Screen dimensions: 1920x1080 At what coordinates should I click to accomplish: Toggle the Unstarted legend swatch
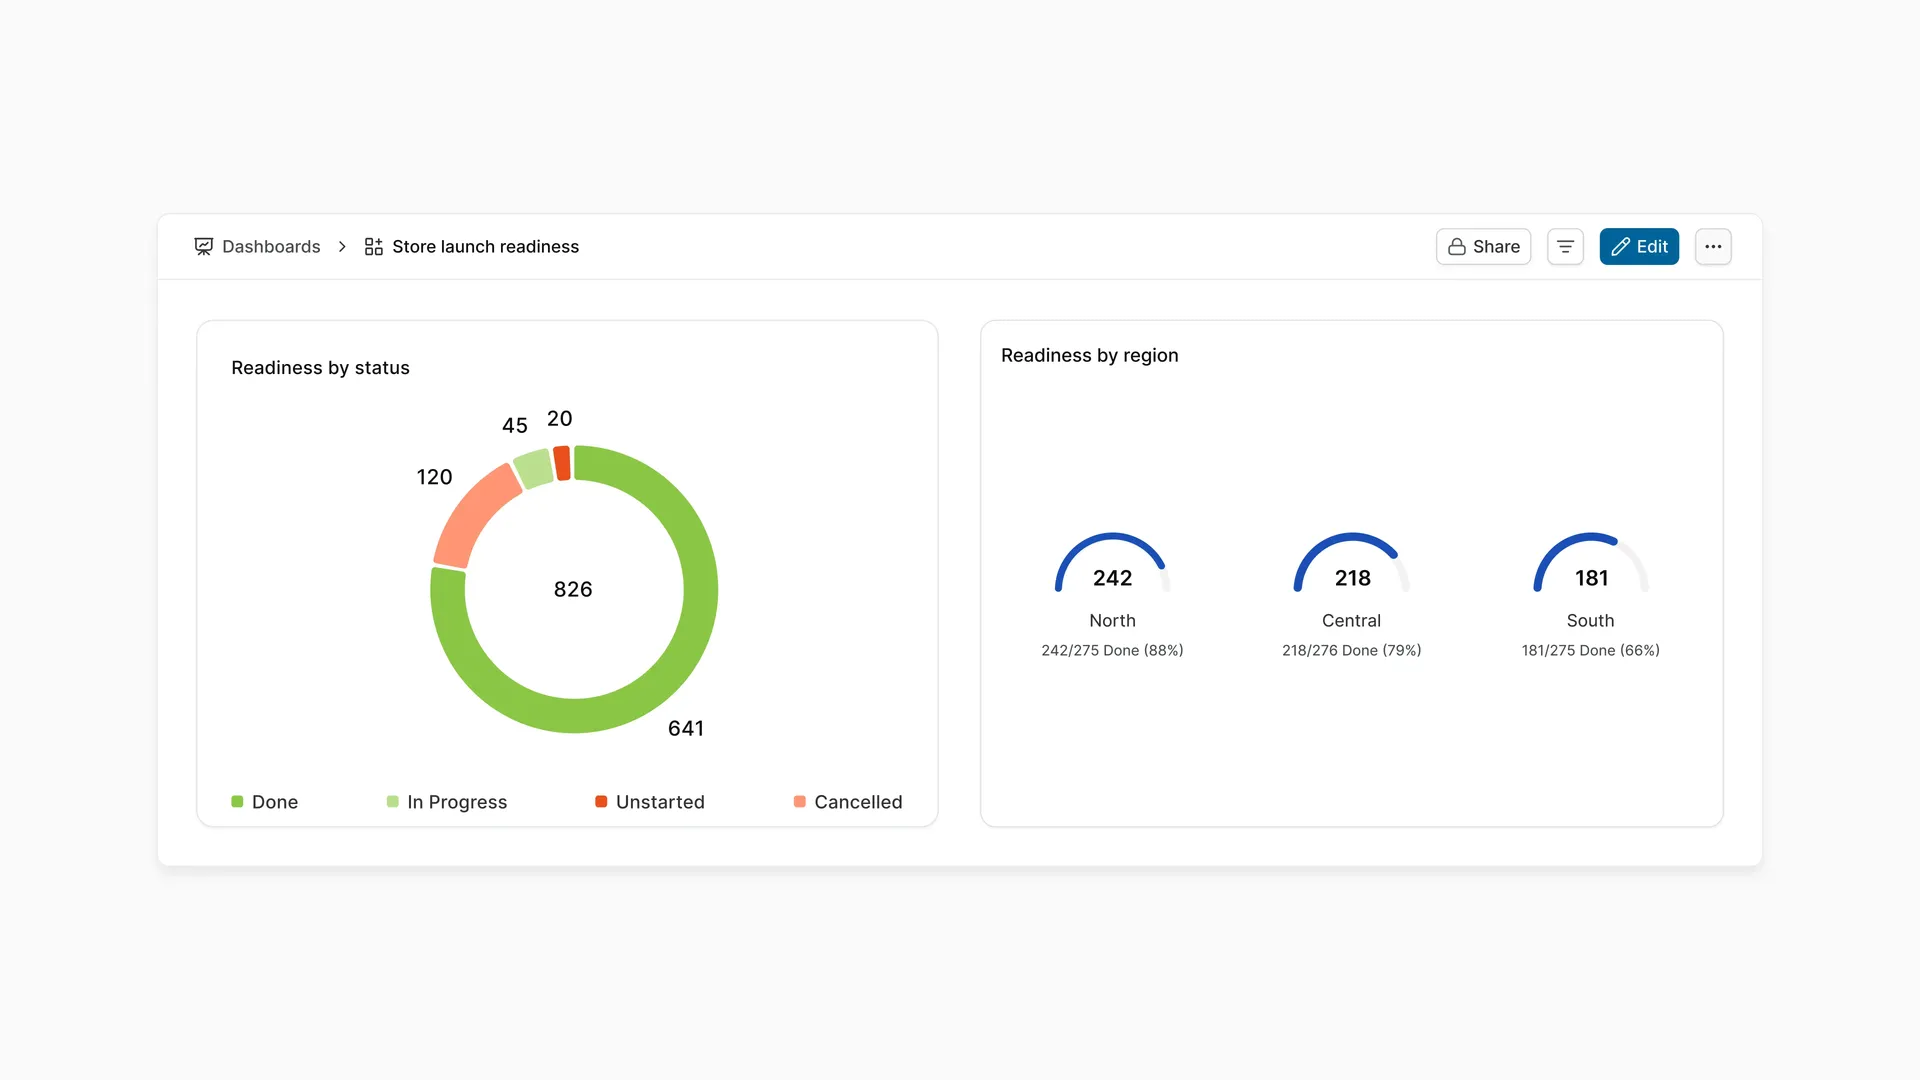point(601,802)
